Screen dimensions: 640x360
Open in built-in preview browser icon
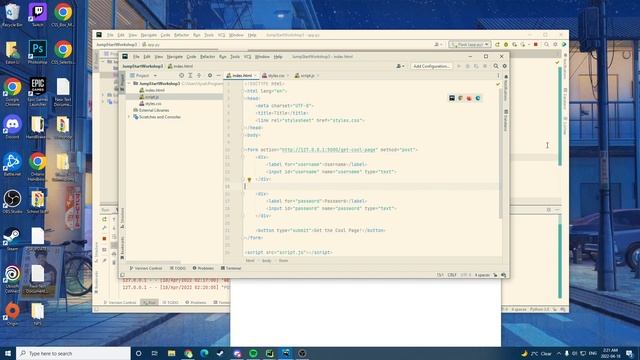452,98
